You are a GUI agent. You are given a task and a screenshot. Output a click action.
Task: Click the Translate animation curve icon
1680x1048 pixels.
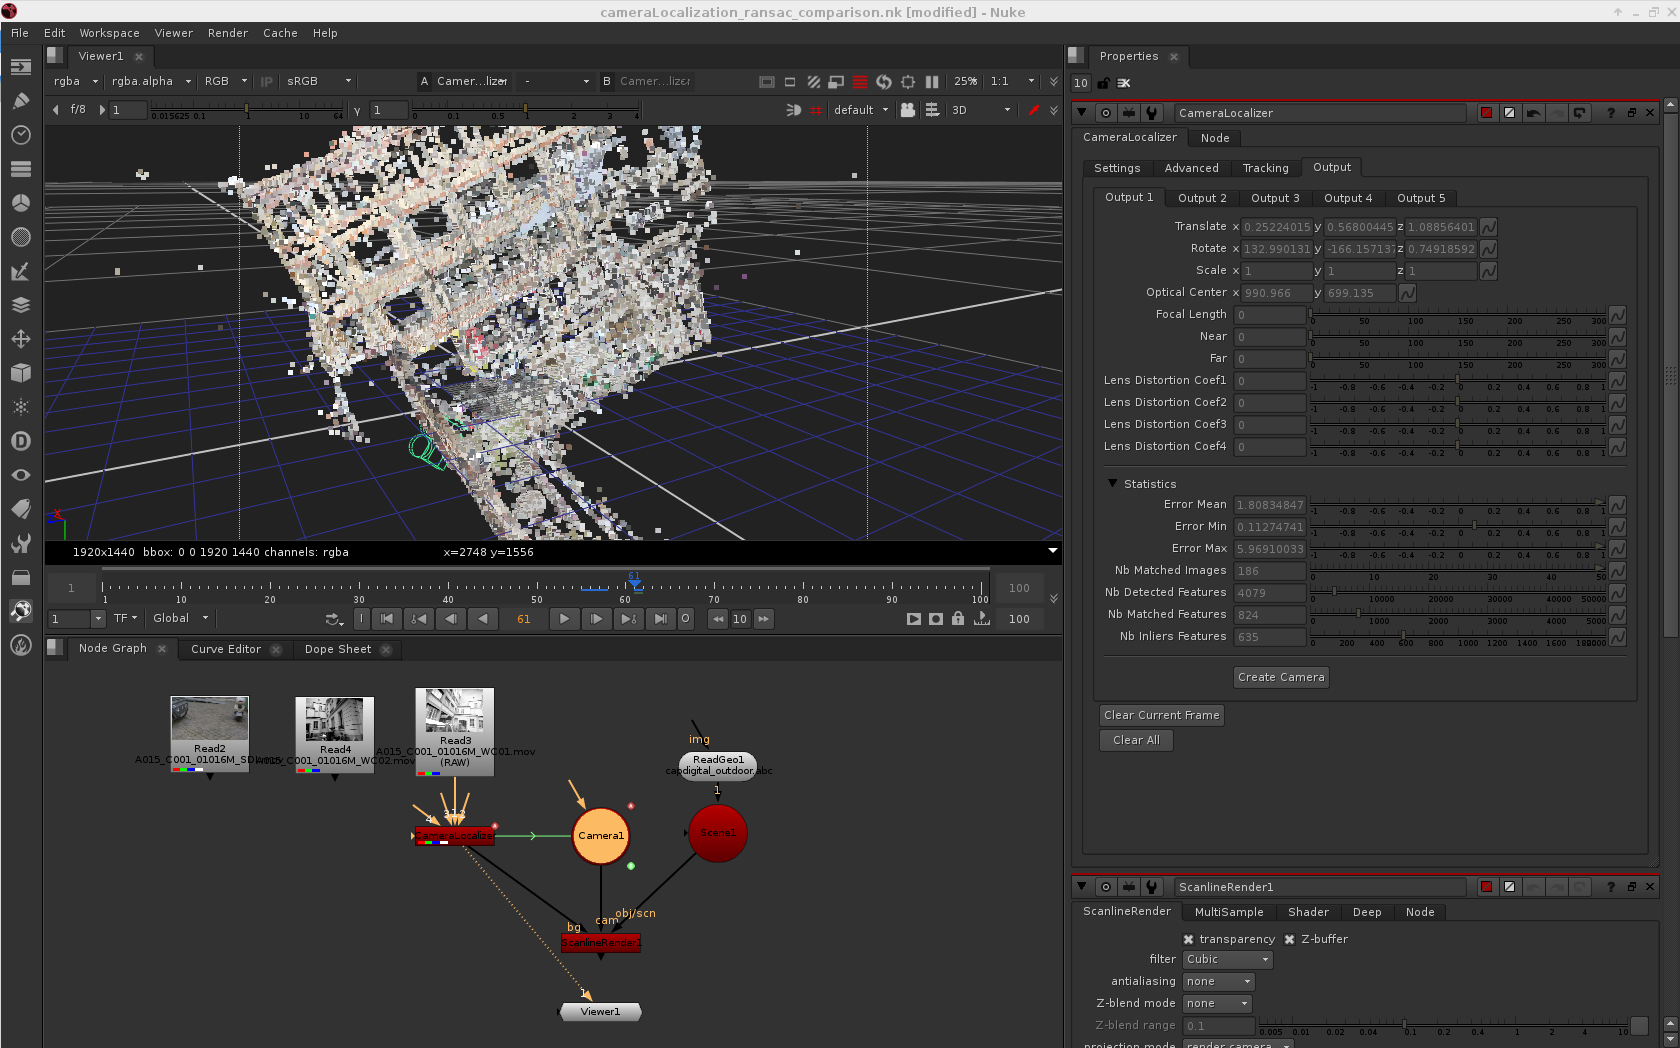point(1488,227)
